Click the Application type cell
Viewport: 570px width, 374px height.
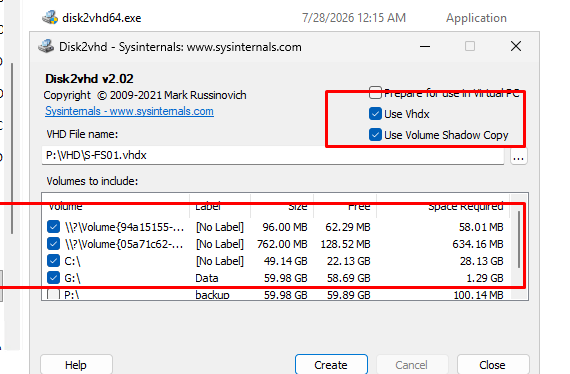476,18
